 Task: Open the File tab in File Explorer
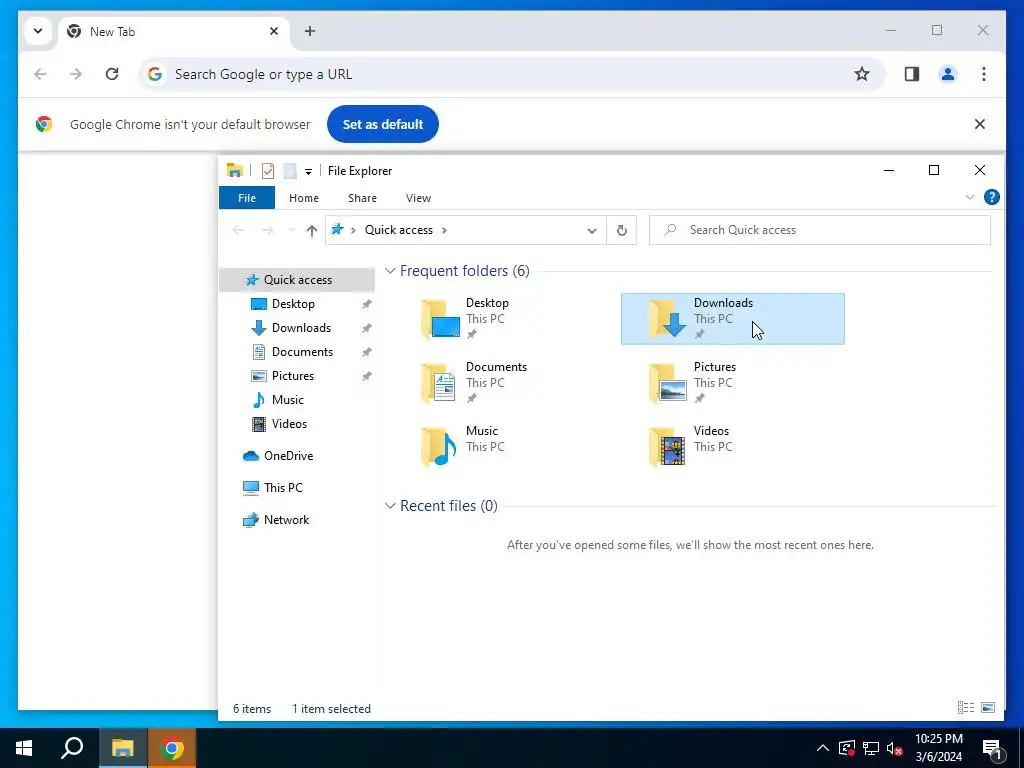[x=247, y=198]
